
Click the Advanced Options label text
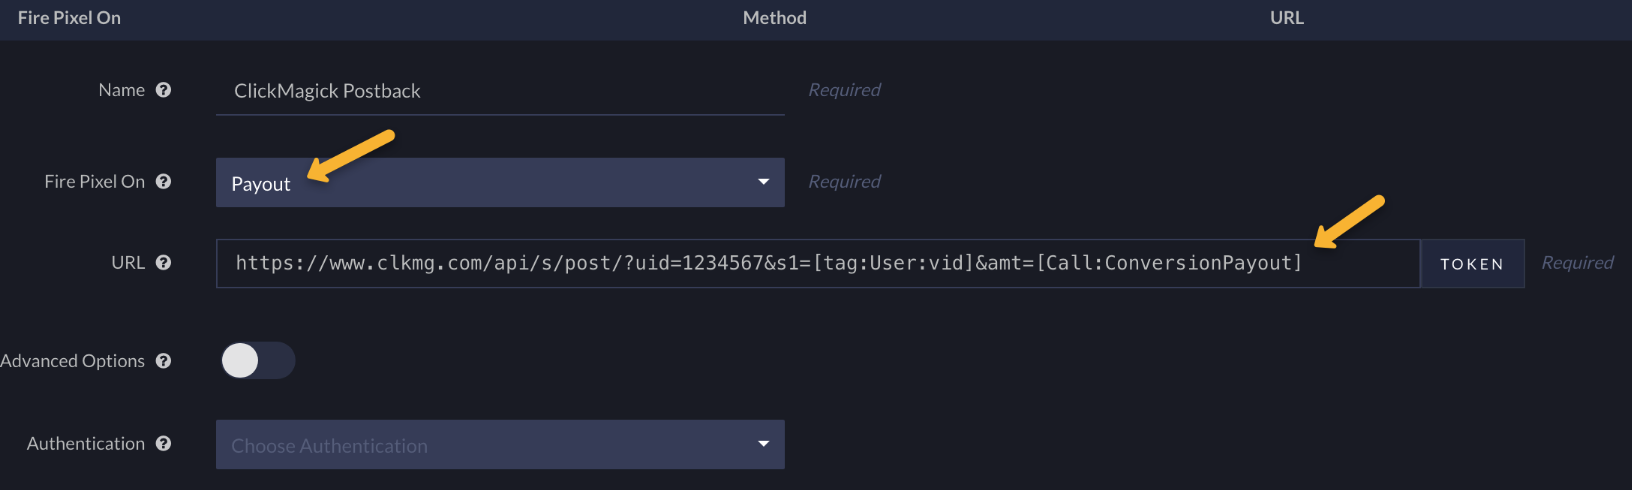point(72,361)
